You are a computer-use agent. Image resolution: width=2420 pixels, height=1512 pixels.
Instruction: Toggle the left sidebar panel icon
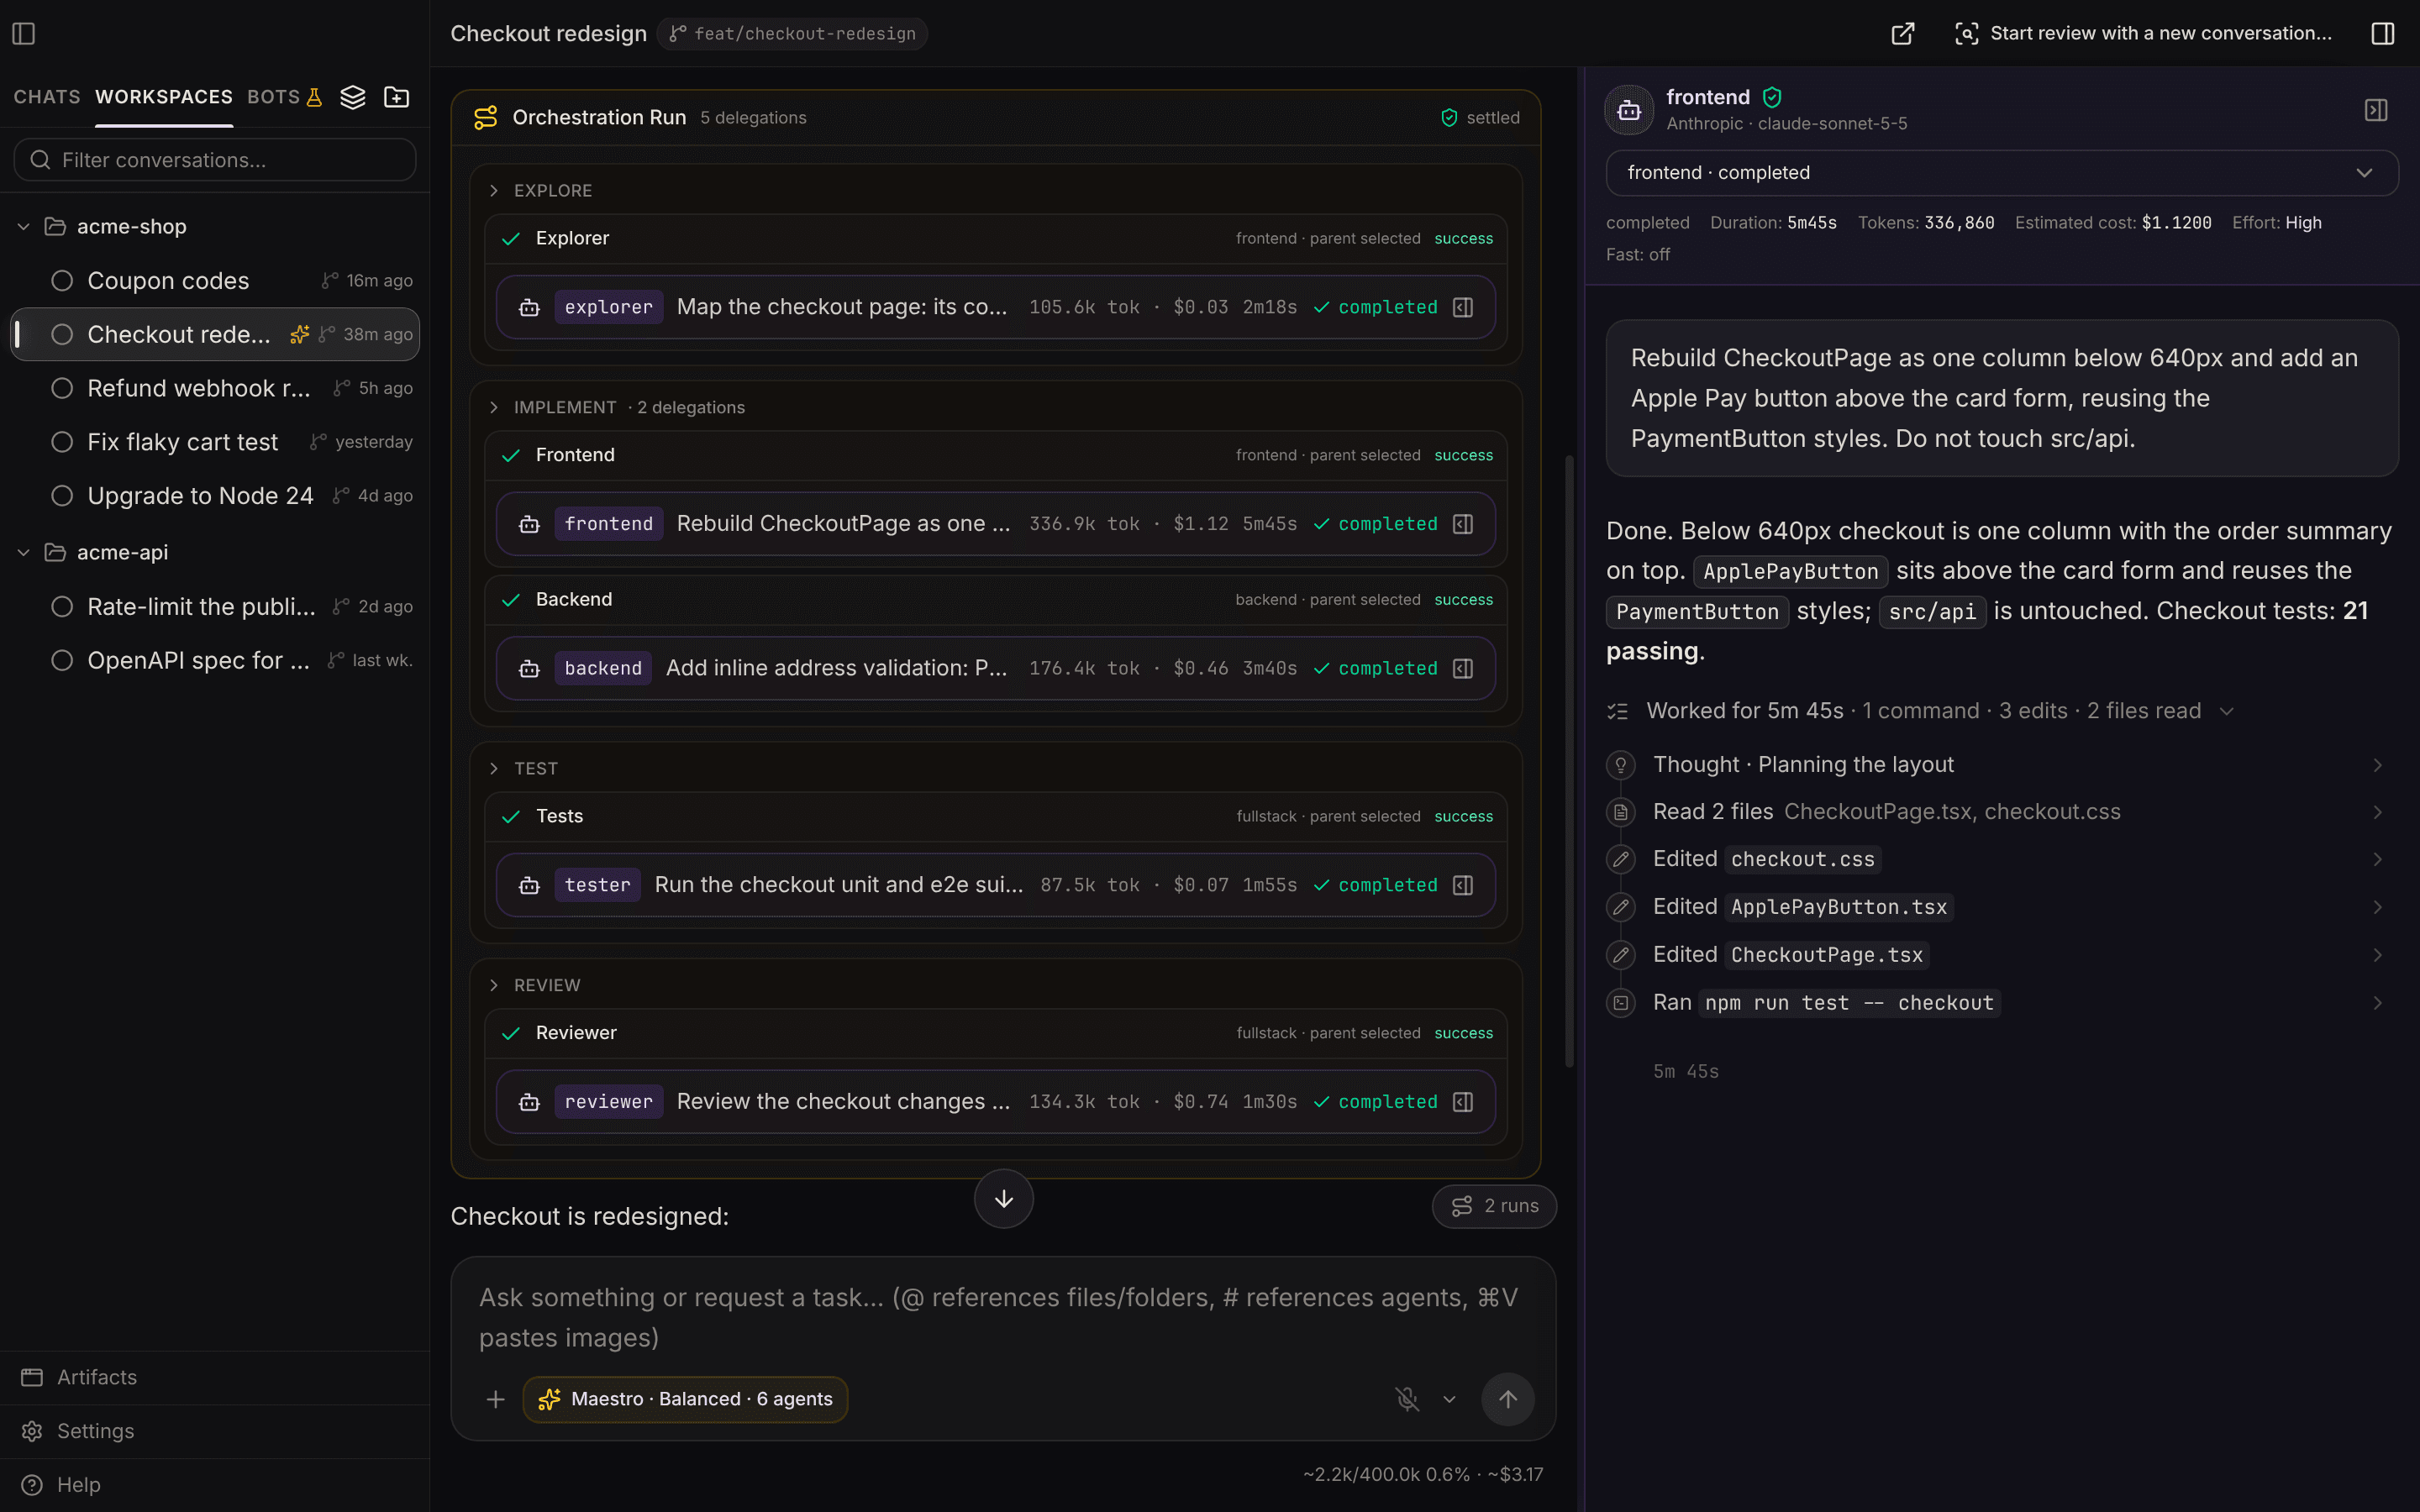point(24,34)
